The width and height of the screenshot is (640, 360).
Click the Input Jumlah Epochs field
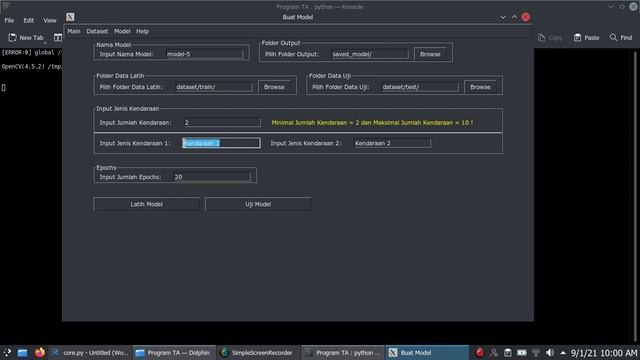(212, 177)
